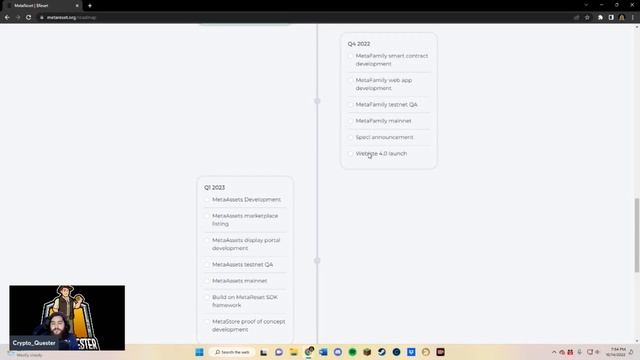Launch Minecraft from the taskbar
The height and width of the screenshot is (360, 640).
pyautogui.click(x=367, y=352)
